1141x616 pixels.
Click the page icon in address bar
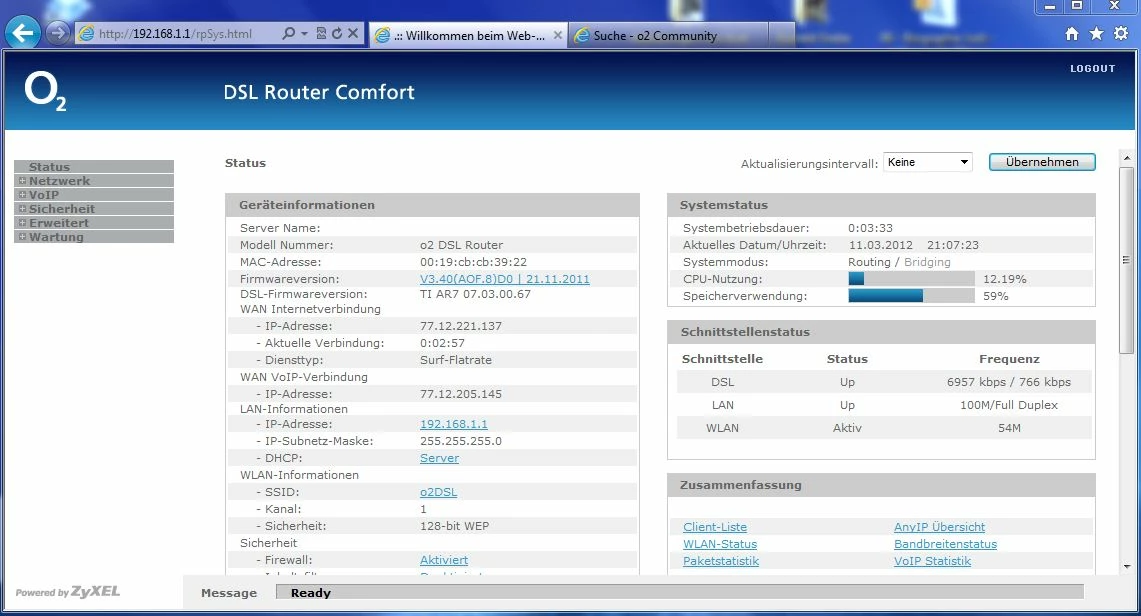pos(87,33)
